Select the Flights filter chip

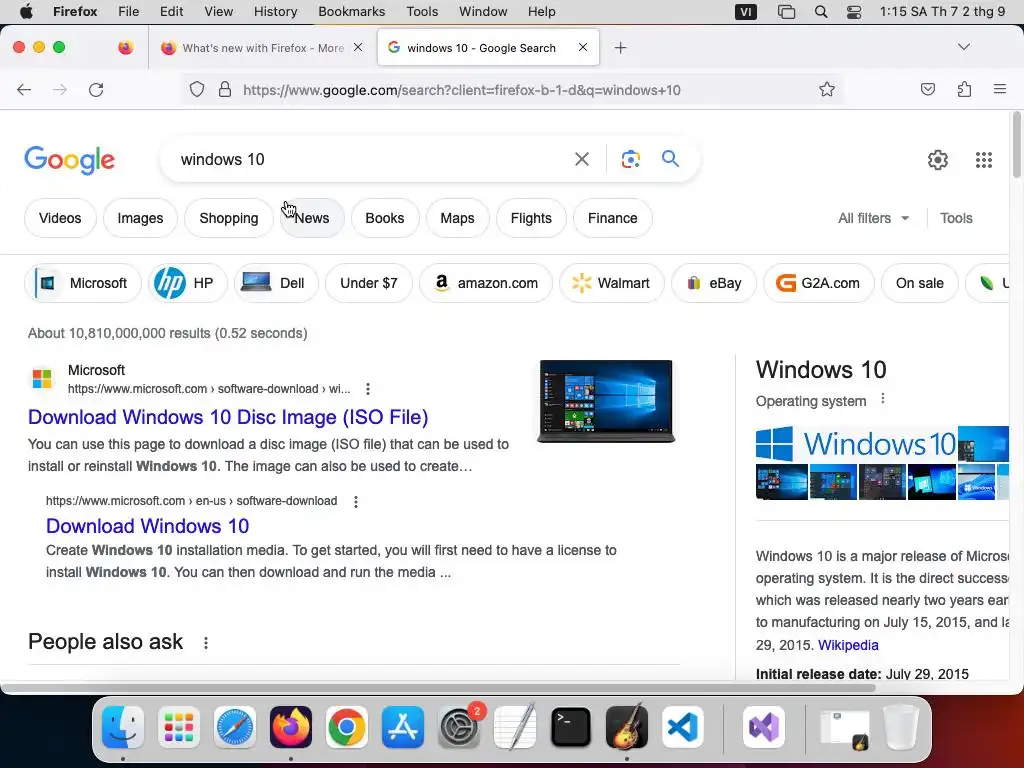click(531, 218)
